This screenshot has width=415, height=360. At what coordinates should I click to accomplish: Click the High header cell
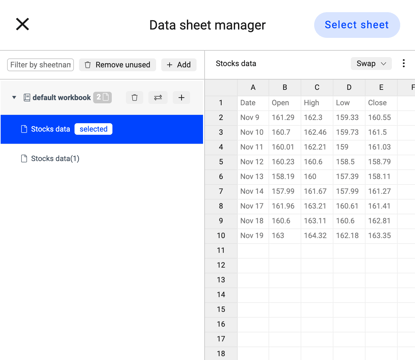(317, 103)
